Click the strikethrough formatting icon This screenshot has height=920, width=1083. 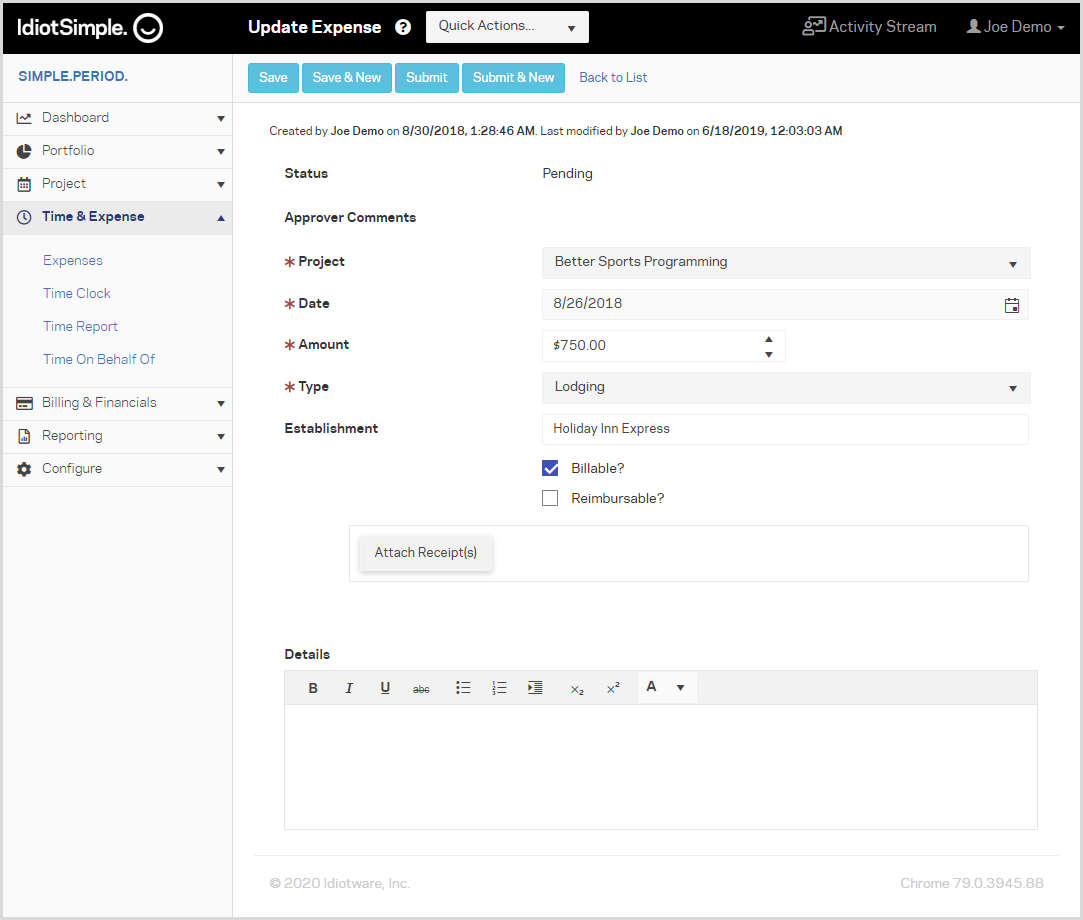[421, 689]
